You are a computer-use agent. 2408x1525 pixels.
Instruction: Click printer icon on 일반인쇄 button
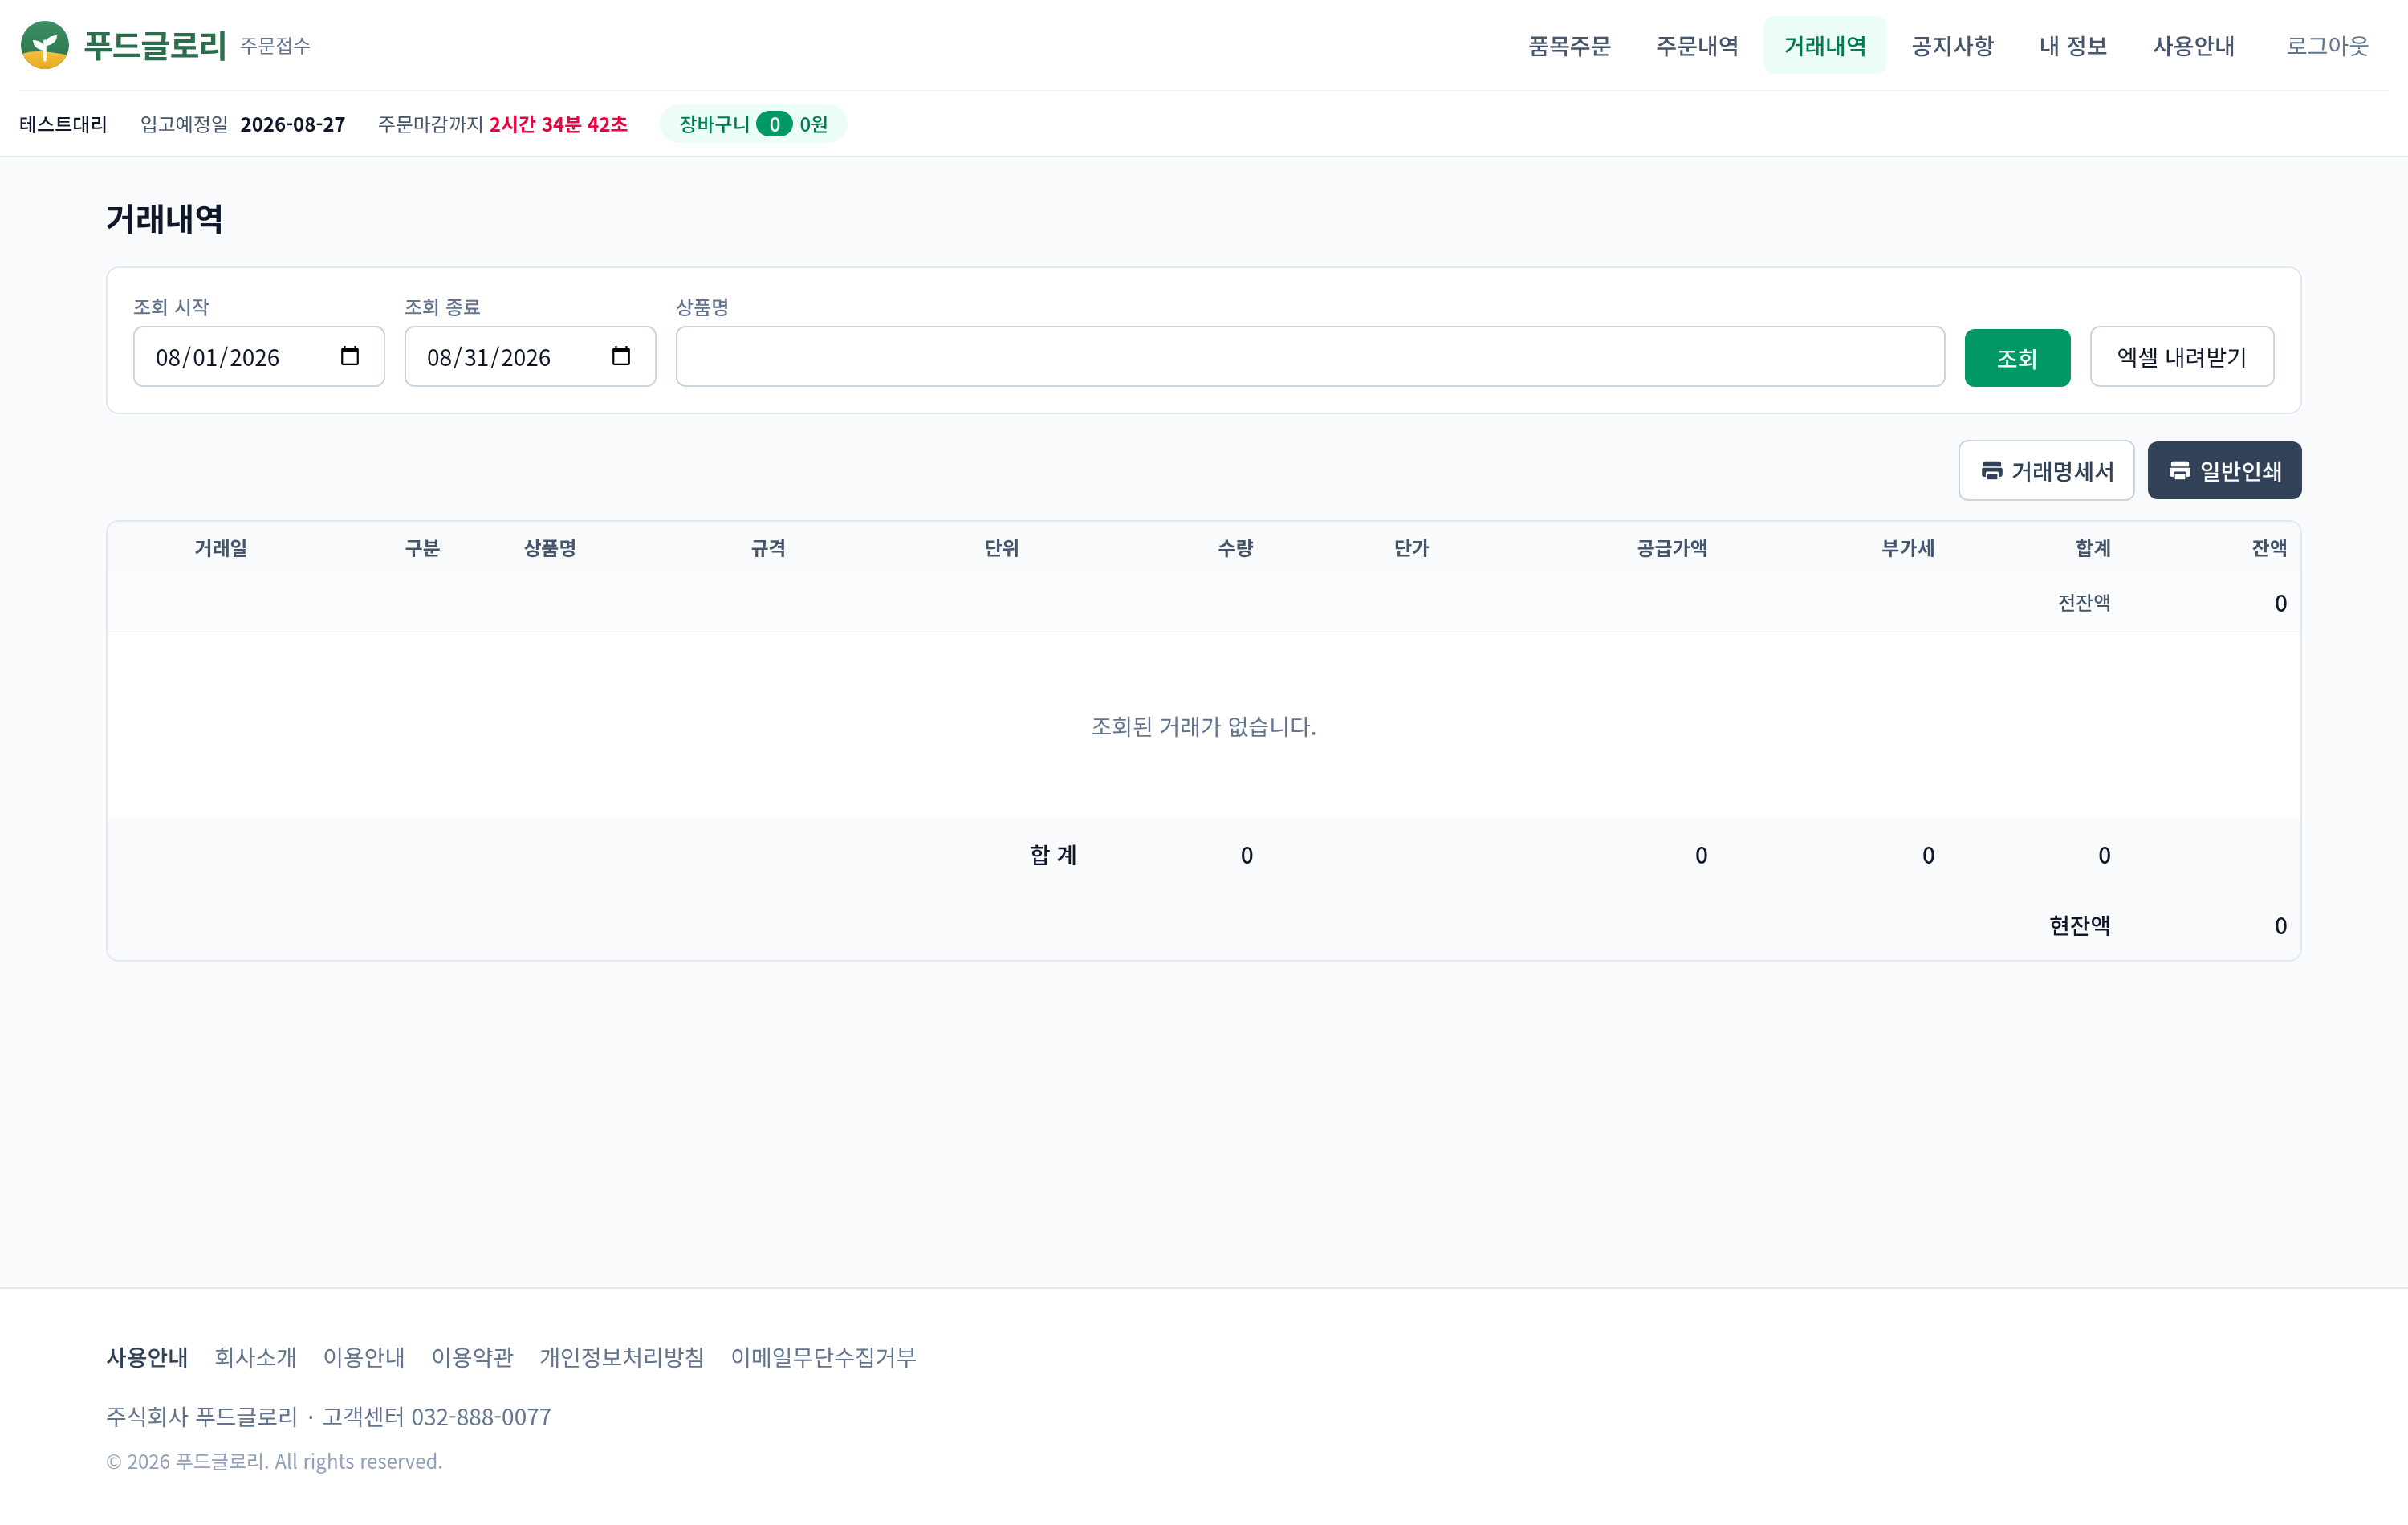(x=2180, y=470)
